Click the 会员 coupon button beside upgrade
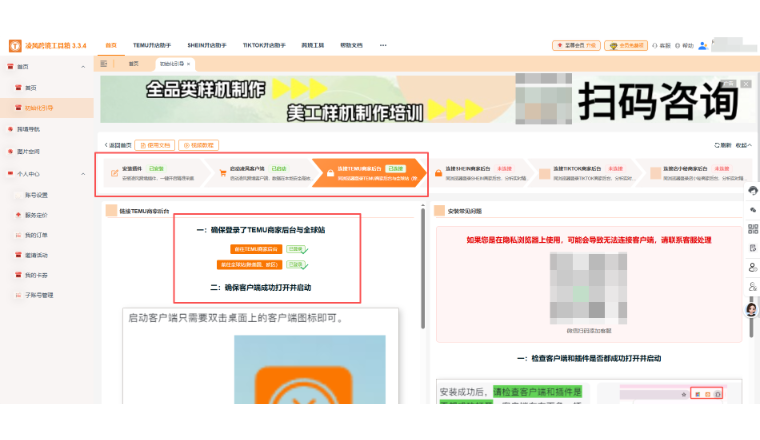 coord(626,45)
